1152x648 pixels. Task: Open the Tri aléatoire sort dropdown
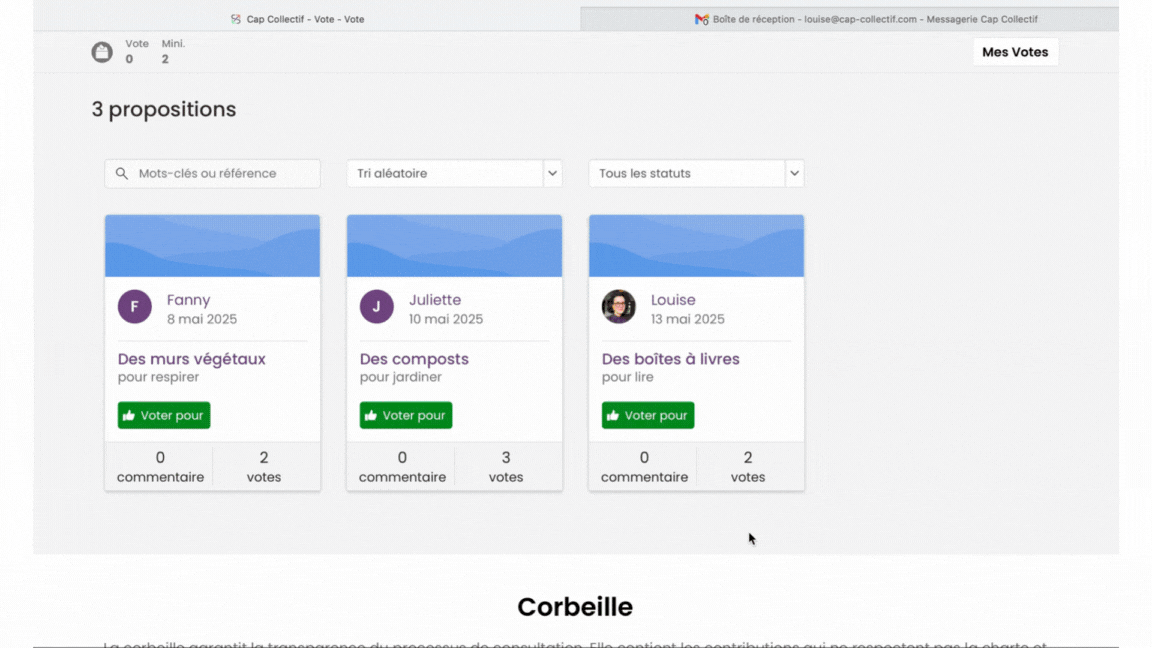point(454,173)
